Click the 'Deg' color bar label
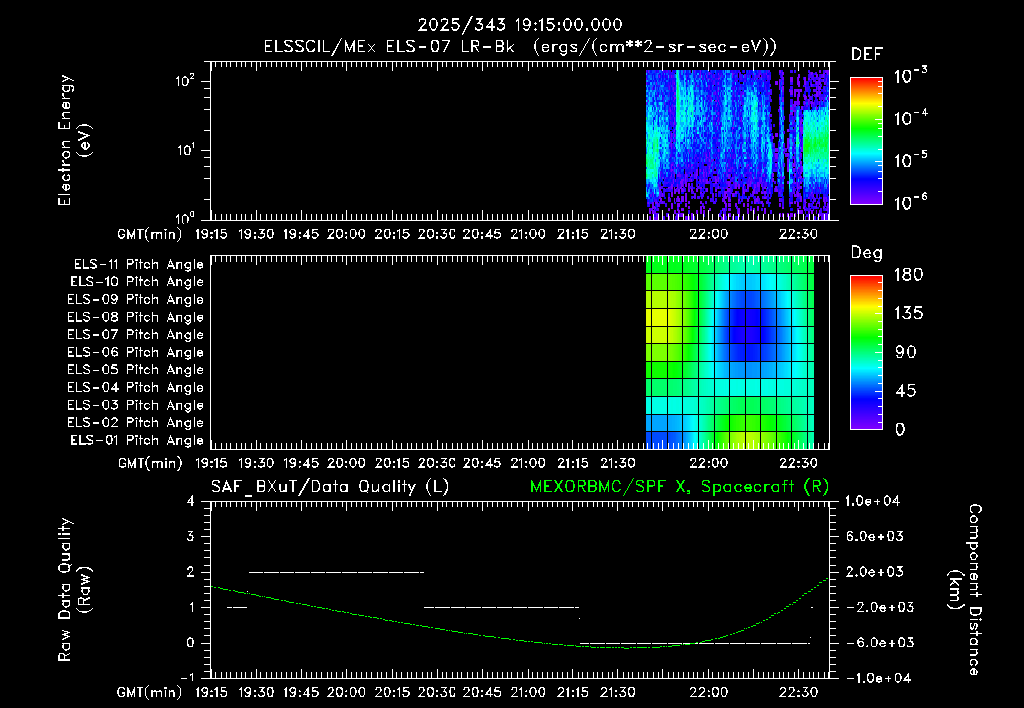The height and width of the screenshot is (708, 1024). pos(867,253)
